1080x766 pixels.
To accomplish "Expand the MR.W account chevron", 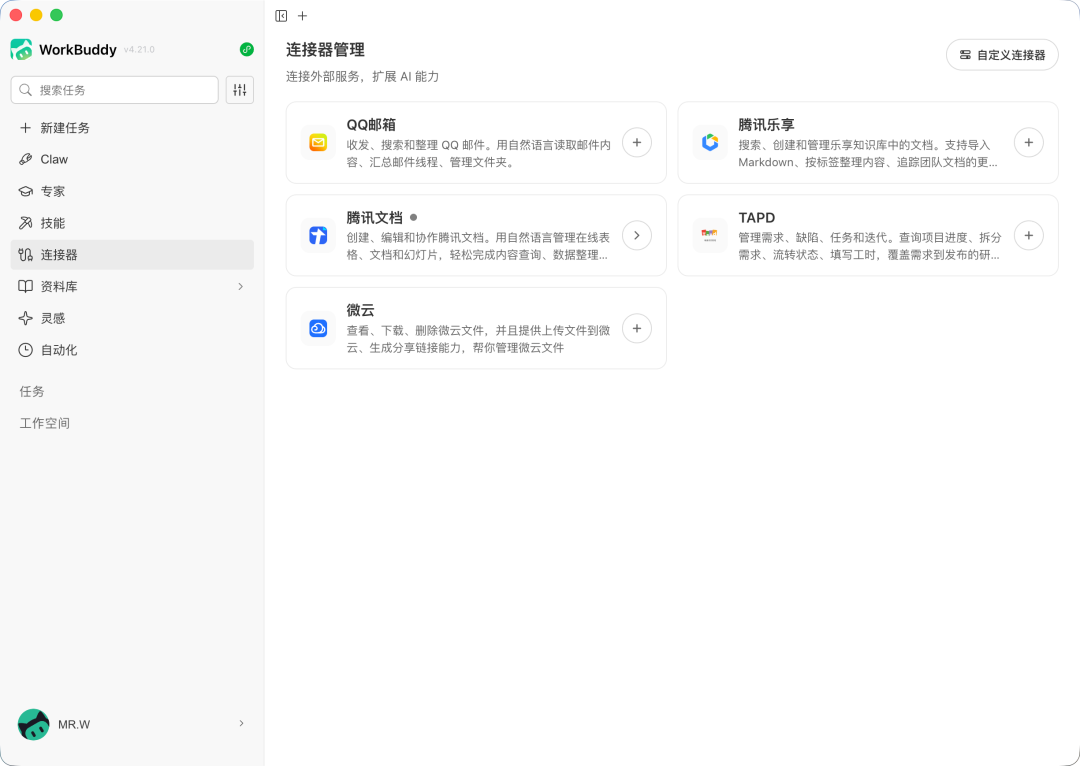I will pyautogui.click(x=241, y=723).
